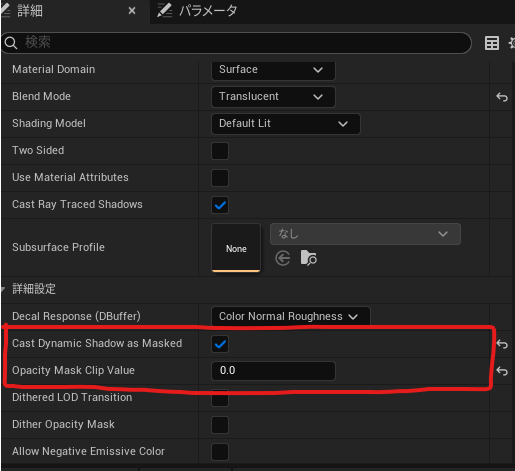Reset Blend Mode to default arrow

tap(502, 97)
